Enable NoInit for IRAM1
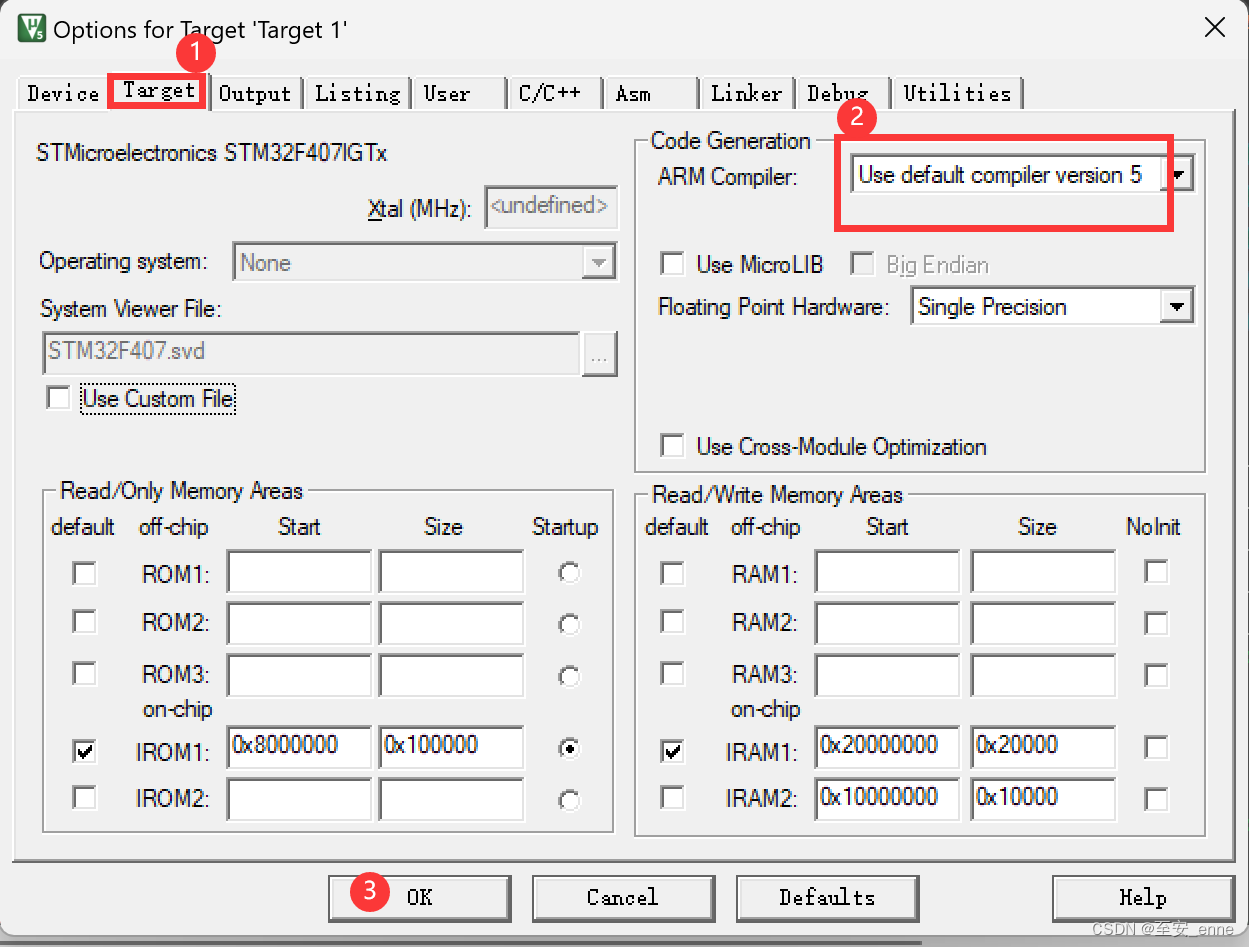The width and height of the screenshot is (1249, 947). [x=1156, y=748]
